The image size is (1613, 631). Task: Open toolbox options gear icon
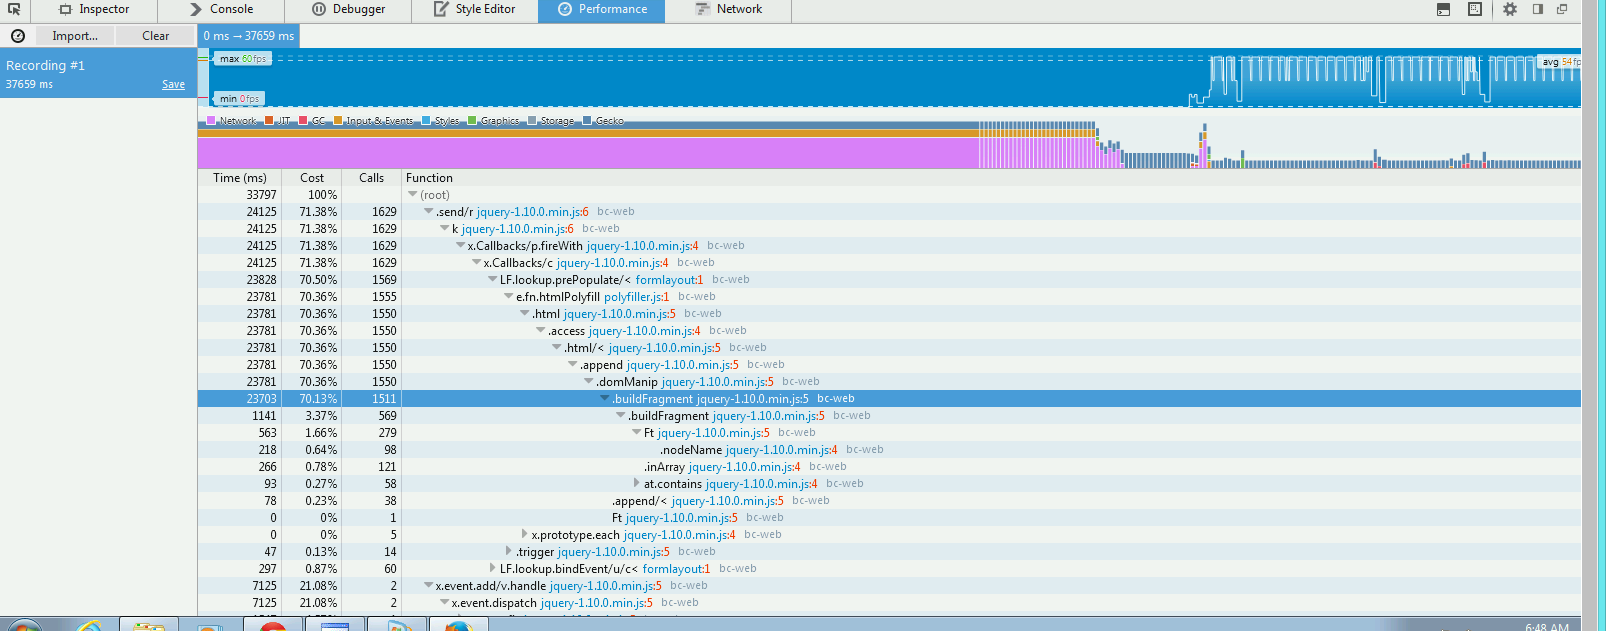1510,9
